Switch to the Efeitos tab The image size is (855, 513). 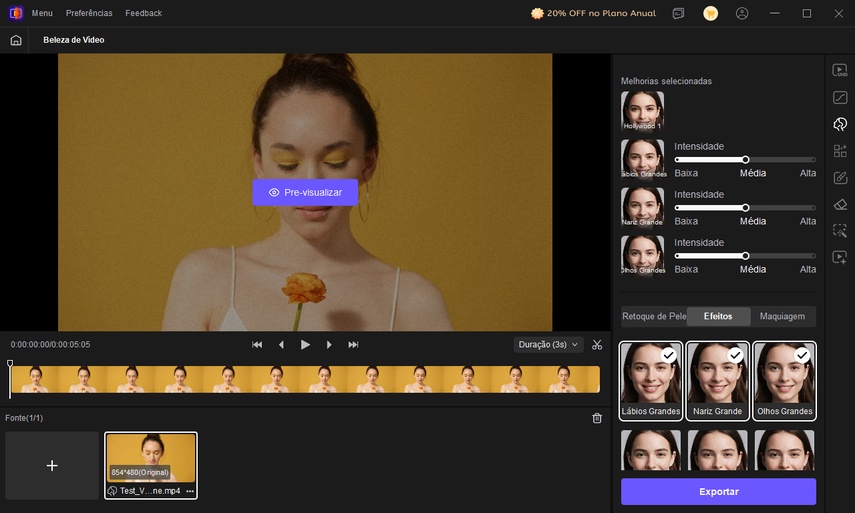(718, 316)
